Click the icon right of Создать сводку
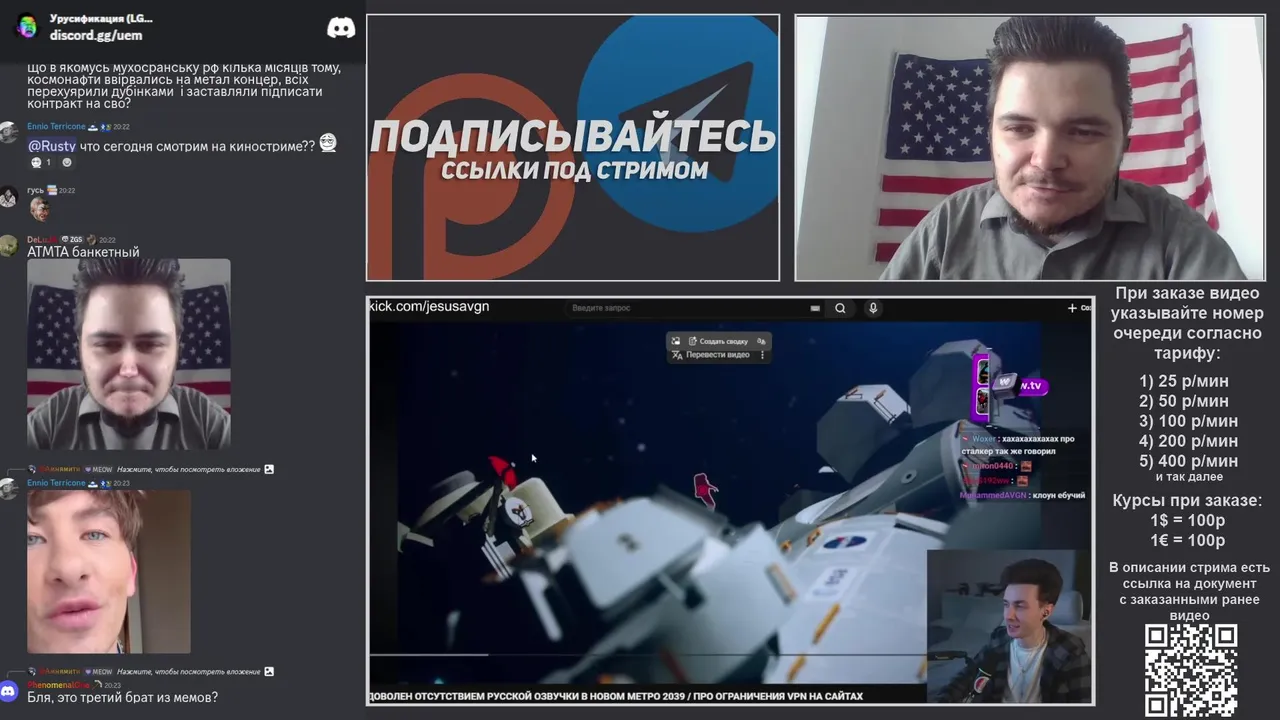The width and height of the screenshot is (1280, 720). tap(763, 341)
